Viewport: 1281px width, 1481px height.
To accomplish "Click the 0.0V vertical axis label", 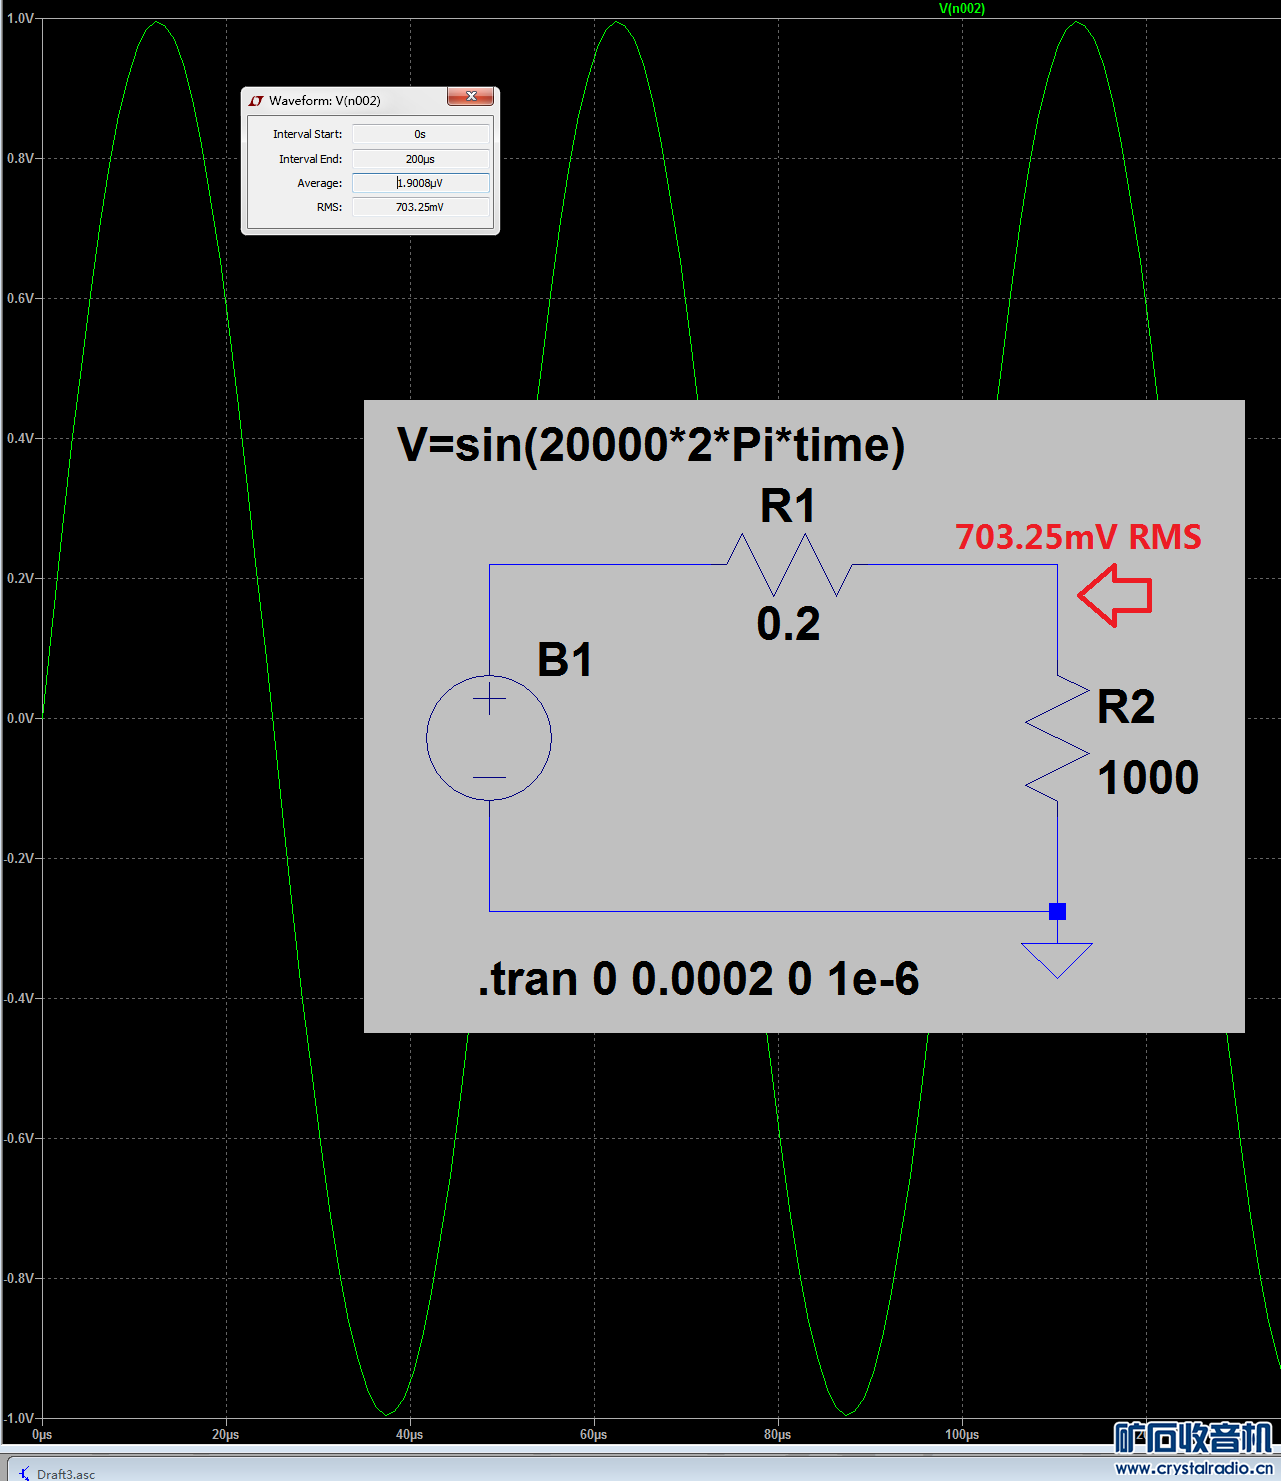I will click(20, 719).
